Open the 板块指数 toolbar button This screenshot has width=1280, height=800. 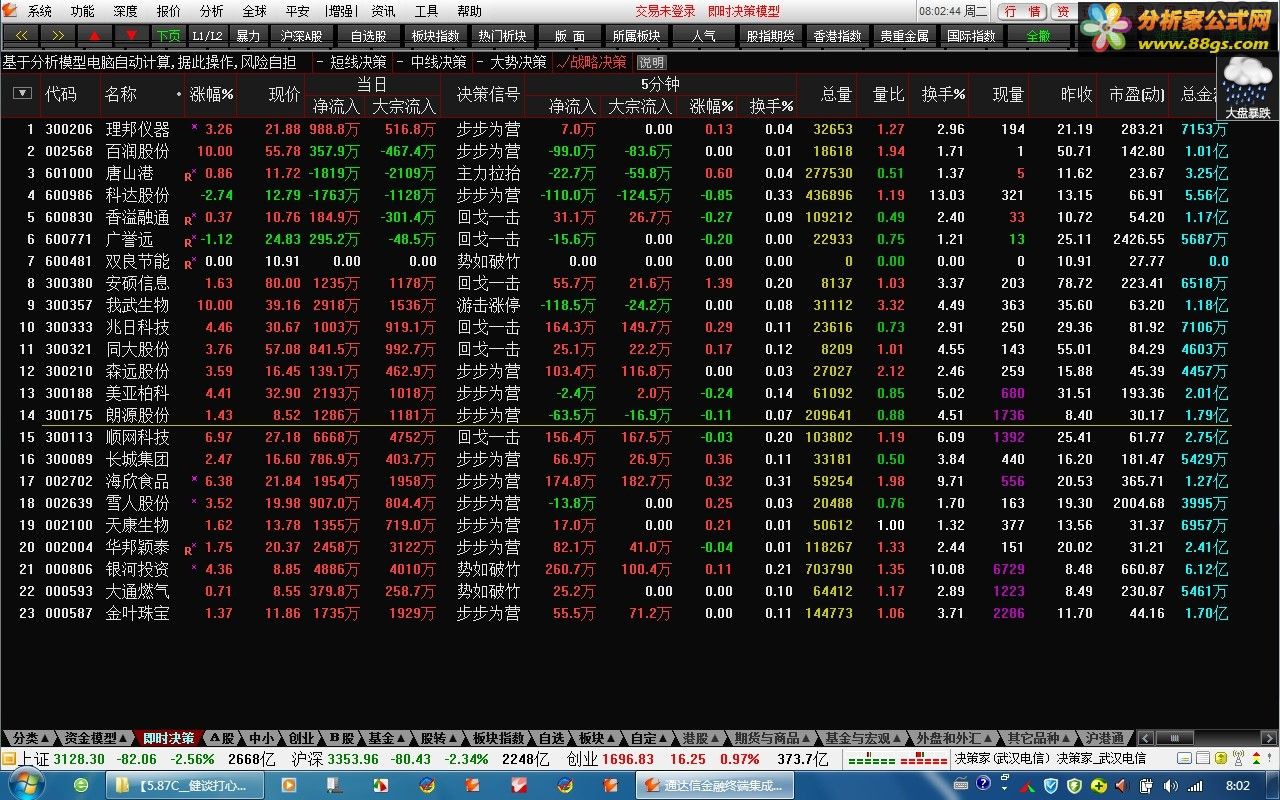point(436,35)
